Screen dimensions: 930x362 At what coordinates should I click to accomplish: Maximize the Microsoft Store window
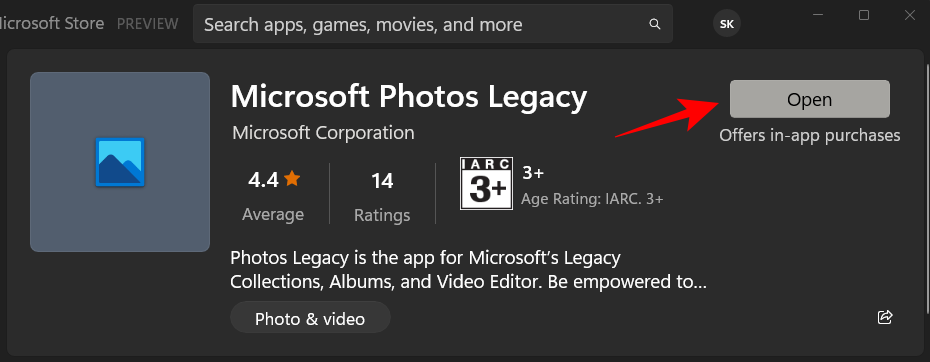[864, 15]
